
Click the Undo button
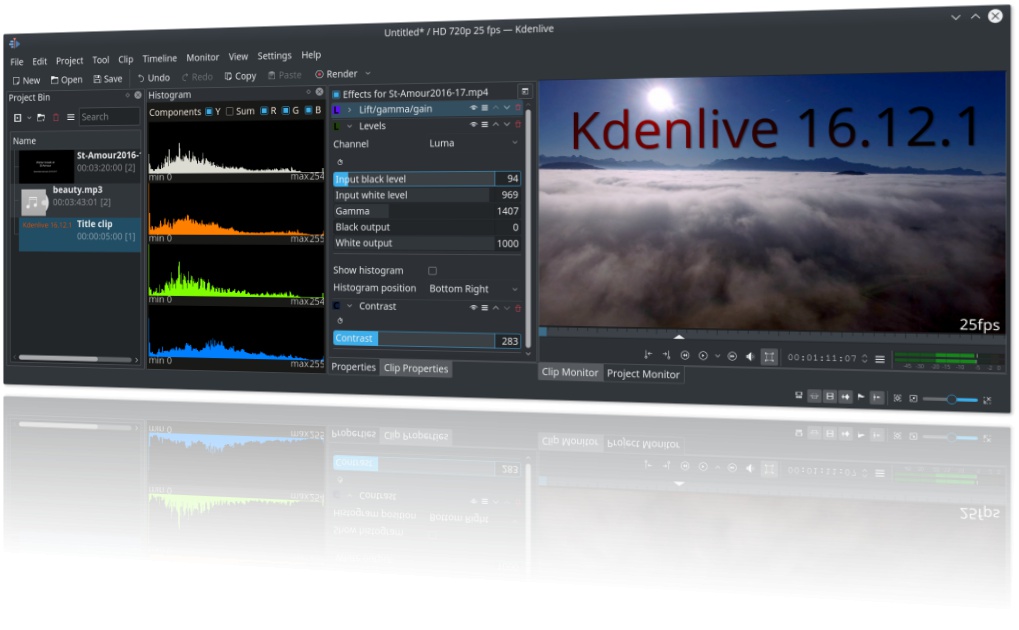coord(153,77)
